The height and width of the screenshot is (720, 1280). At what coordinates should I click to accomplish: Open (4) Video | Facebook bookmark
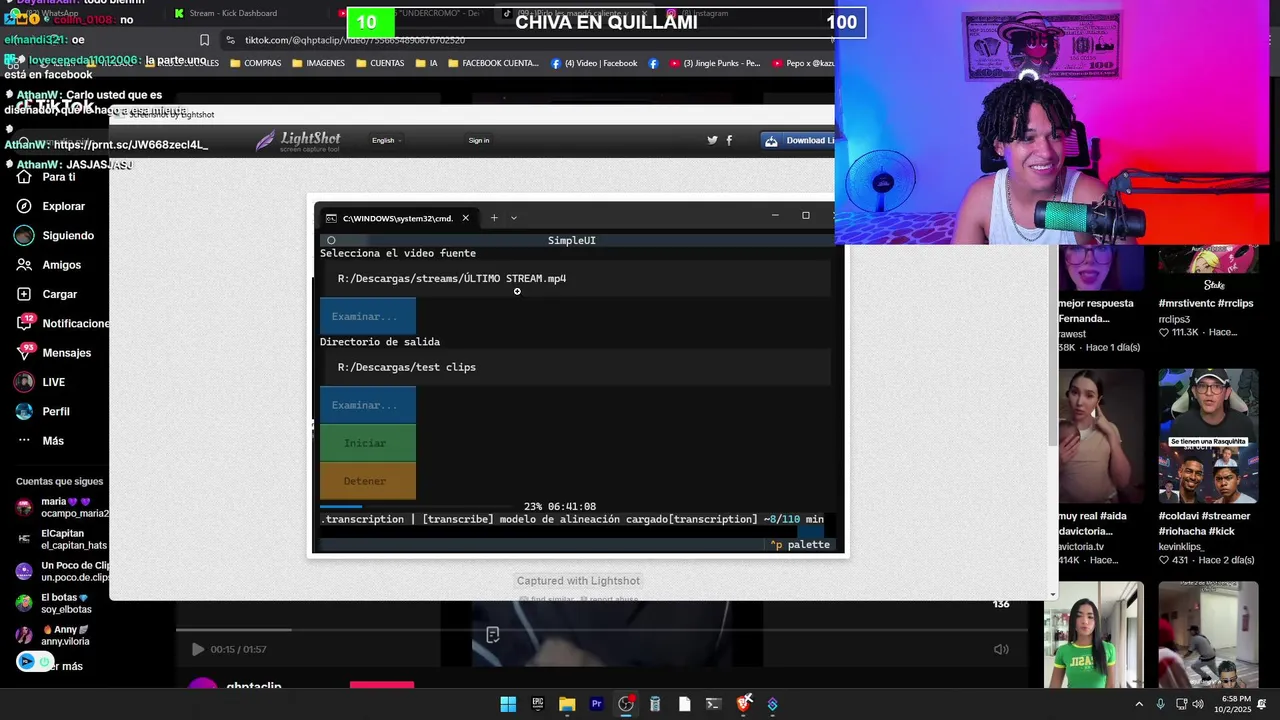tap(594, 63)
